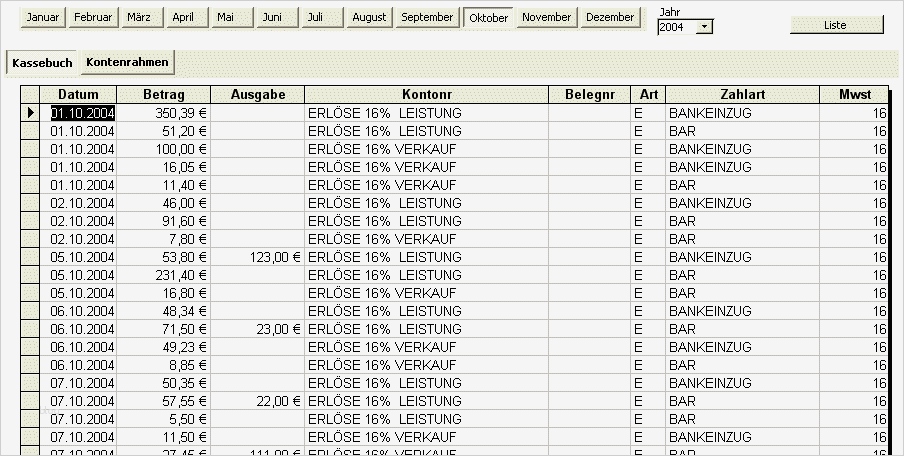904x456 pixels.
Task: Switch to November month
Action: coord(547,17)
